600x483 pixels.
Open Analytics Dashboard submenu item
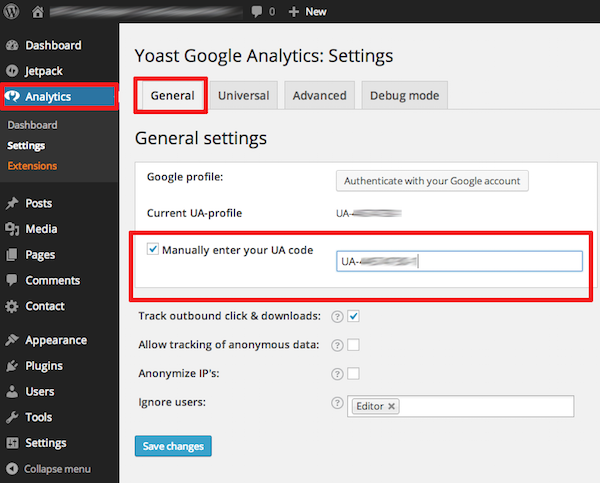pos(33,125)
